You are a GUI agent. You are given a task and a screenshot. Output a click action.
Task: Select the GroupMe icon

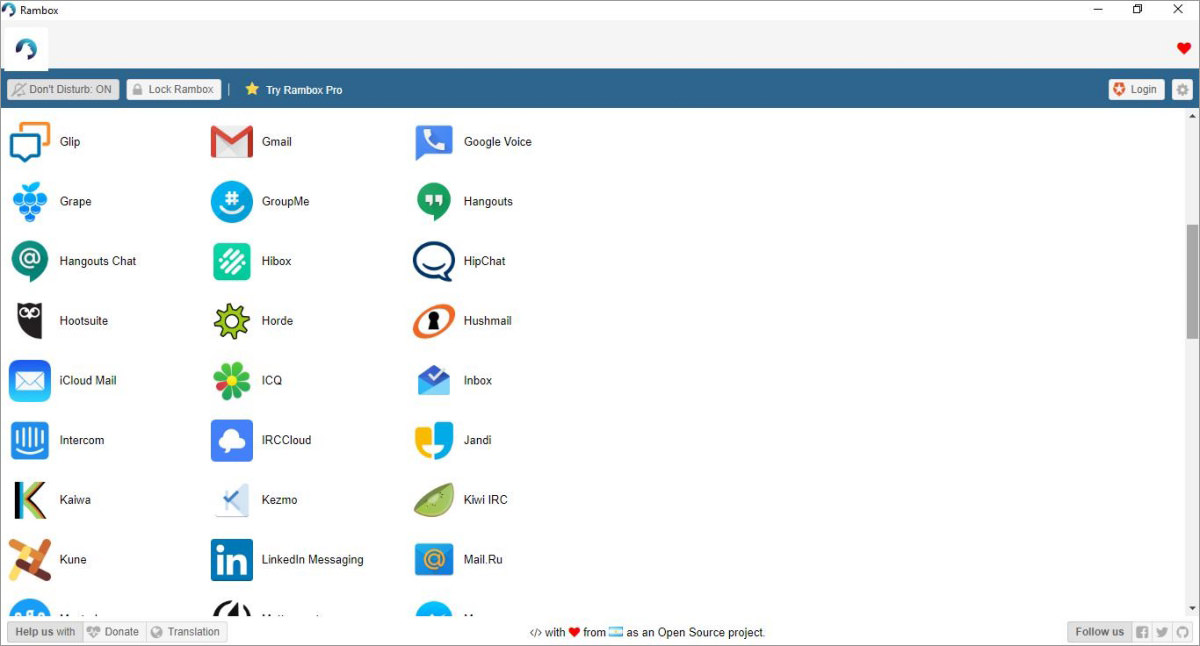tap(232, 201)
